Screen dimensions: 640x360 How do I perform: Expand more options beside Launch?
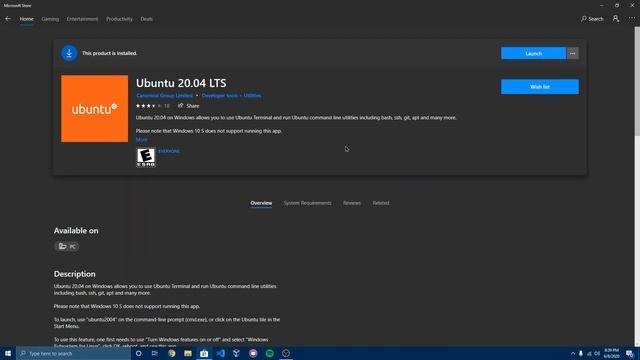(572, 53)
